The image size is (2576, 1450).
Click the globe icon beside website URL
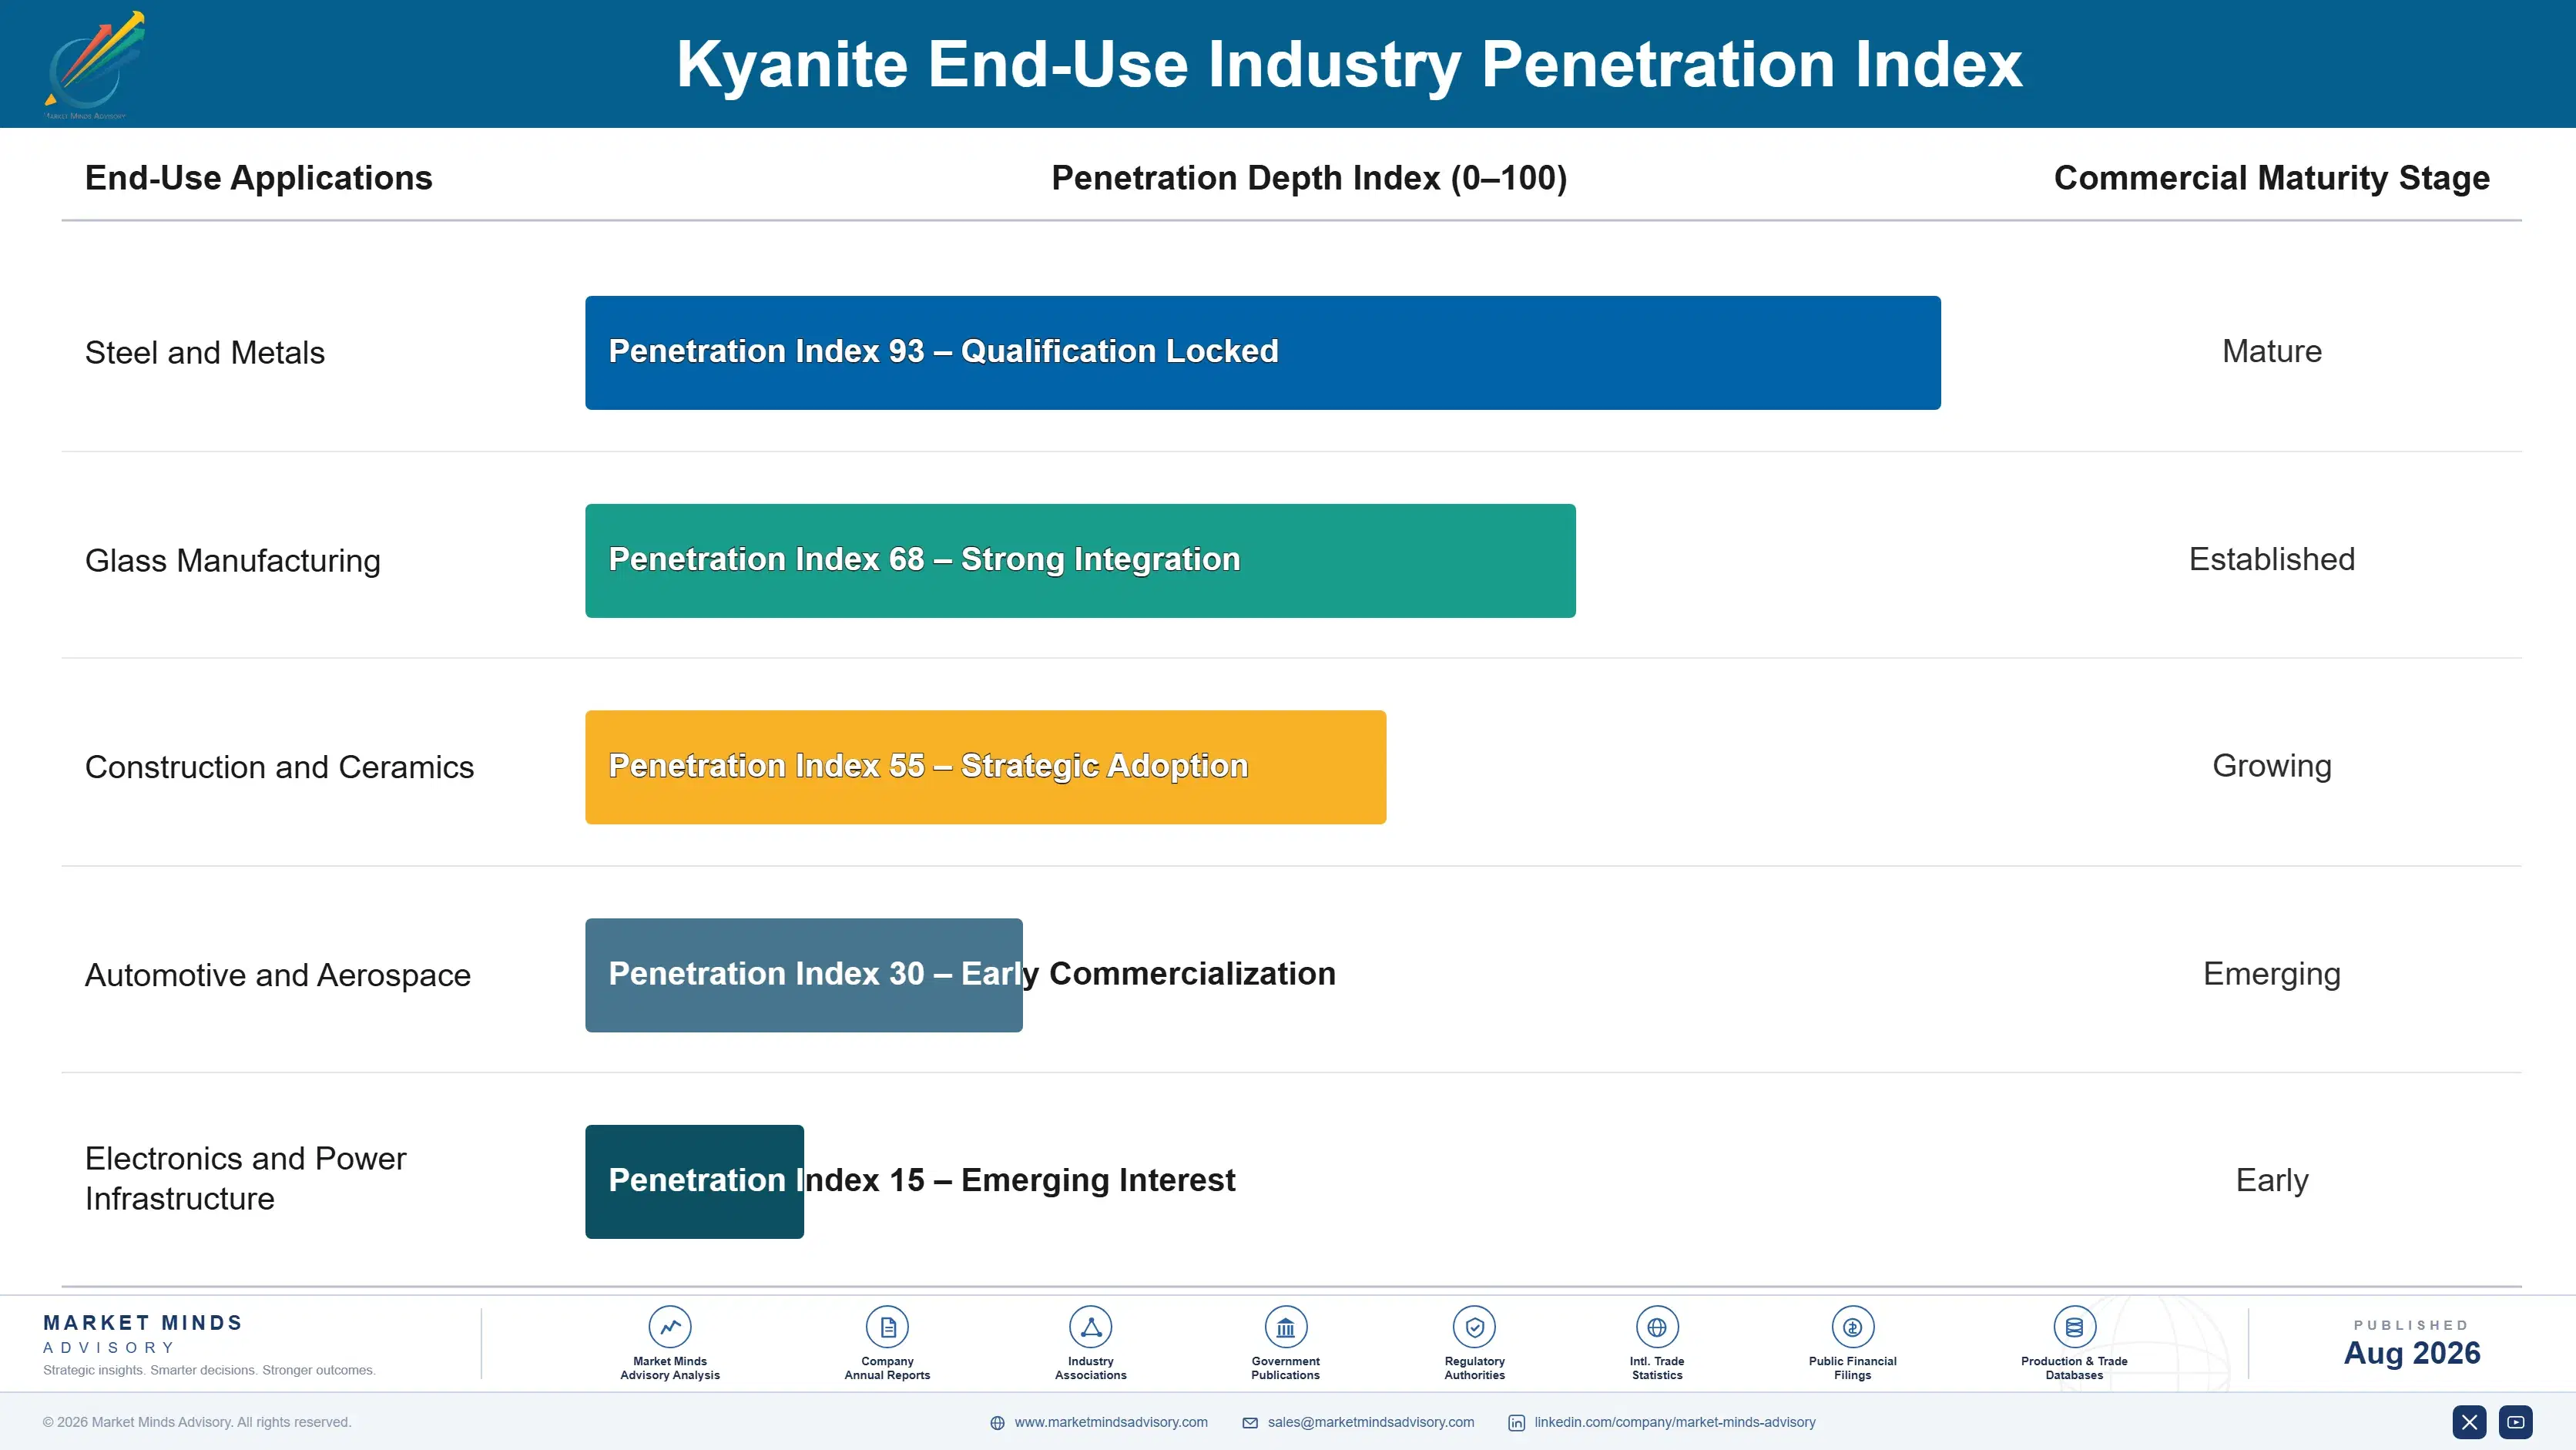pos(997,1423)
